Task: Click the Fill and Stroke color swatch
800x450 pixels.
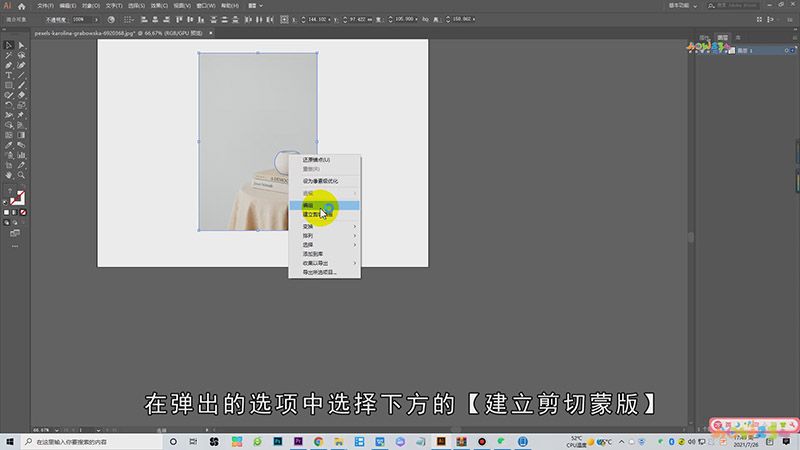Action: (16, 197)
